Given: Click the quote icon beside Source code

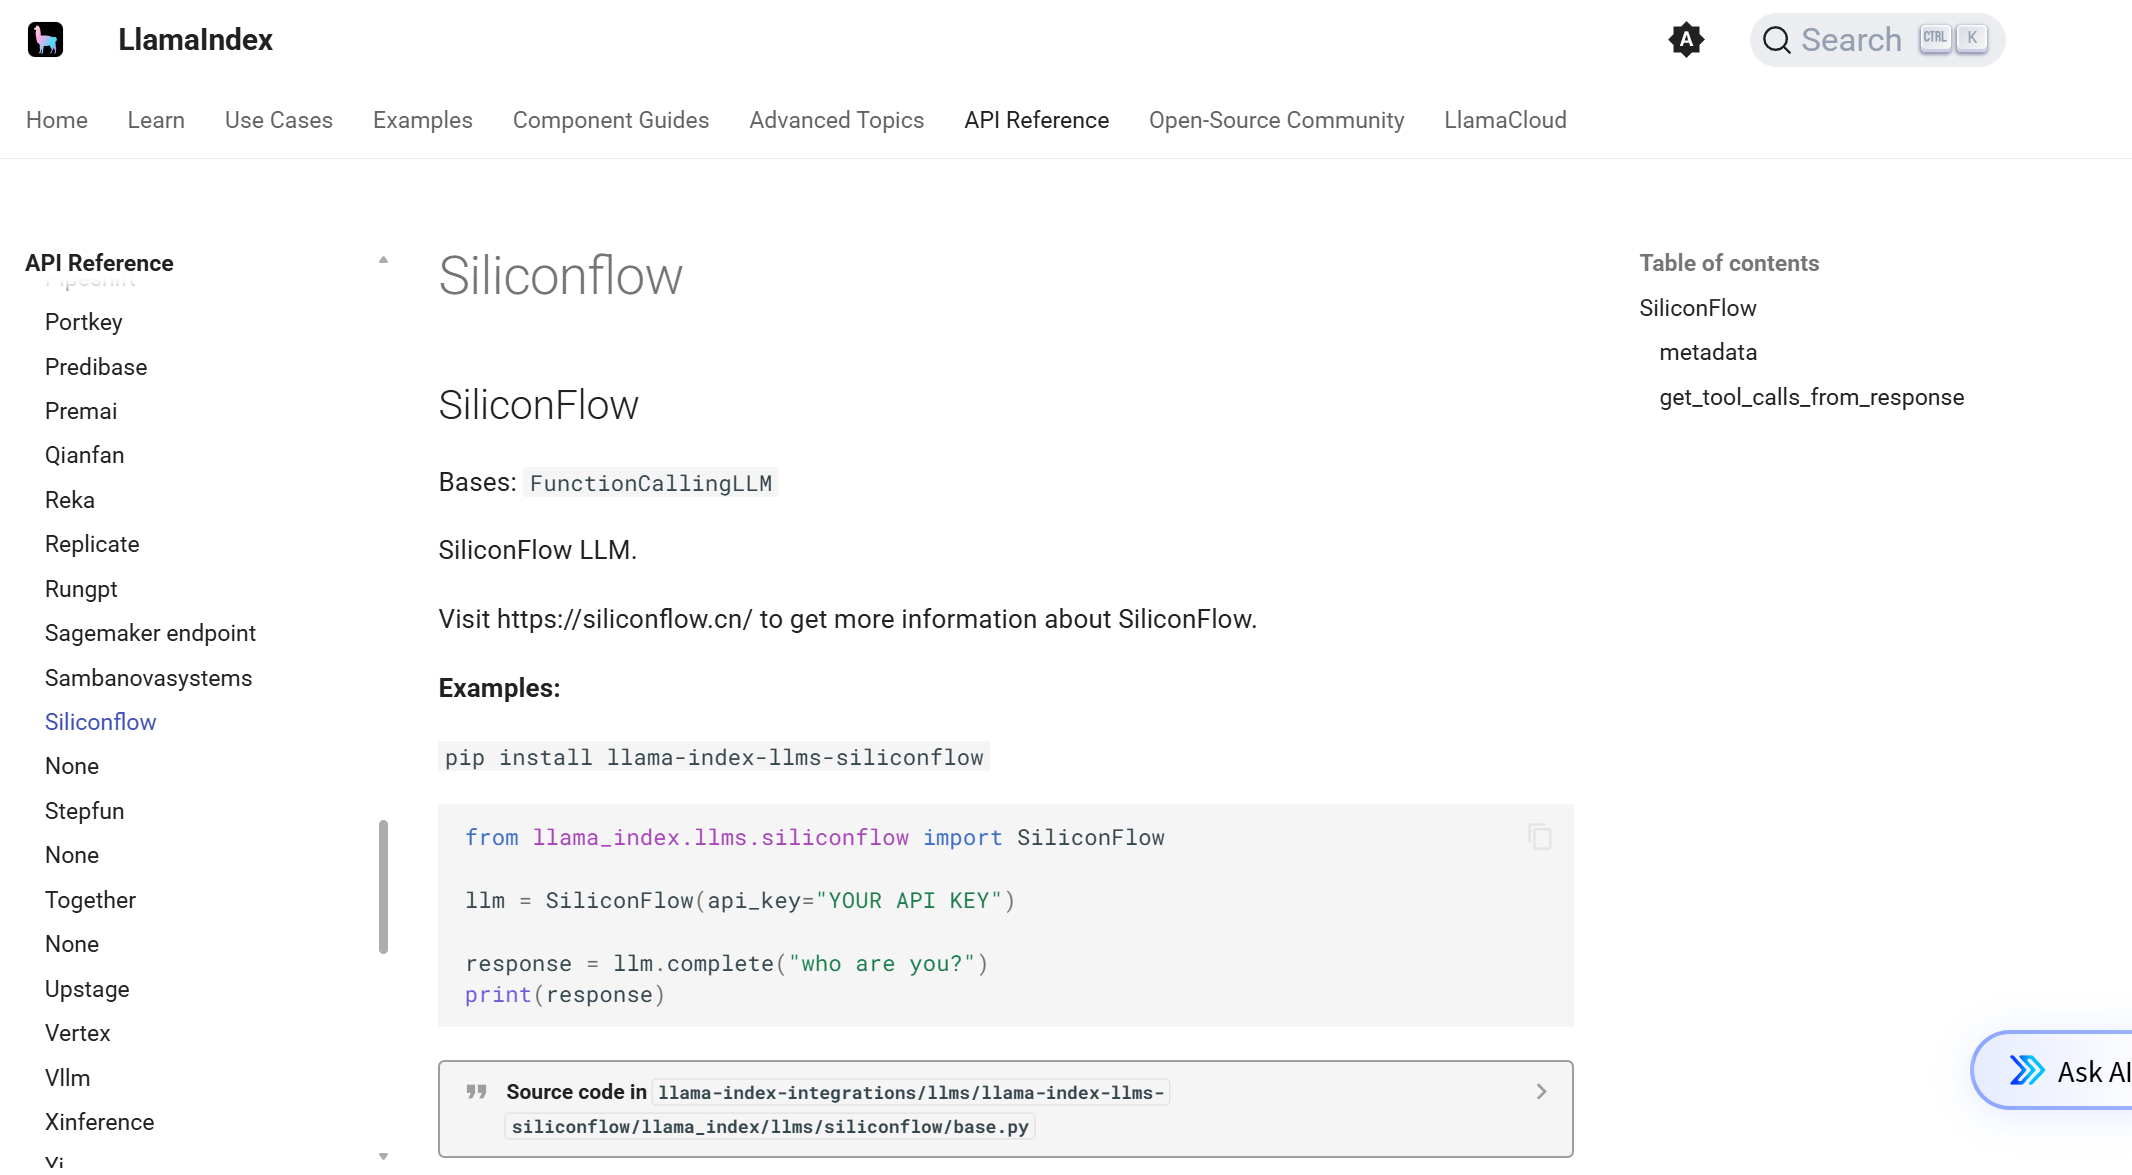Looking at the screenshot, I should [477, 1092].
